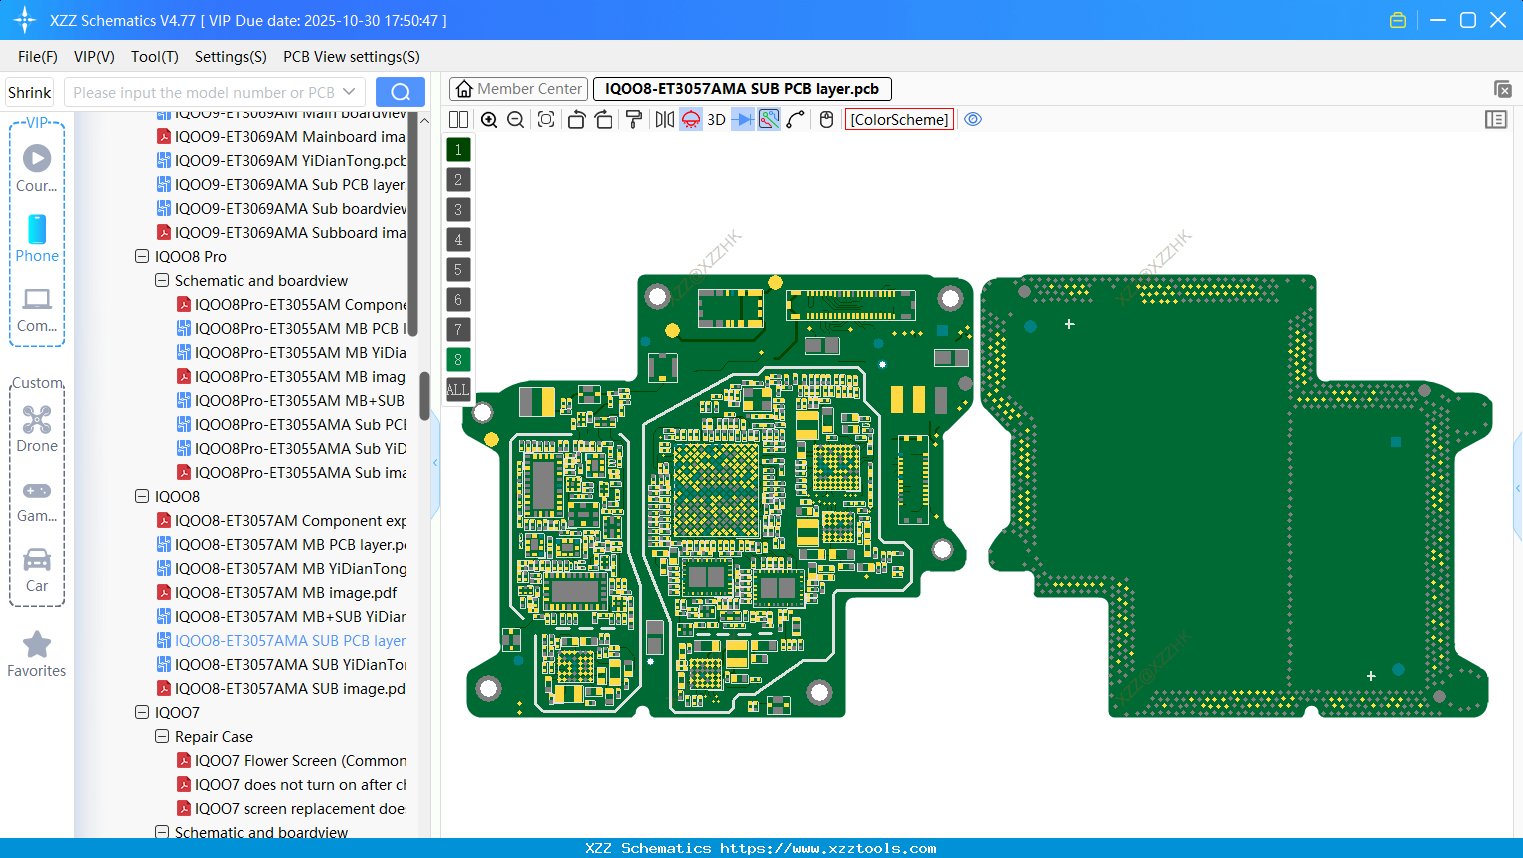This screenshot has height=858, width=1523.
Task: Select the Zoom Out tool
Action: (514, 119)
